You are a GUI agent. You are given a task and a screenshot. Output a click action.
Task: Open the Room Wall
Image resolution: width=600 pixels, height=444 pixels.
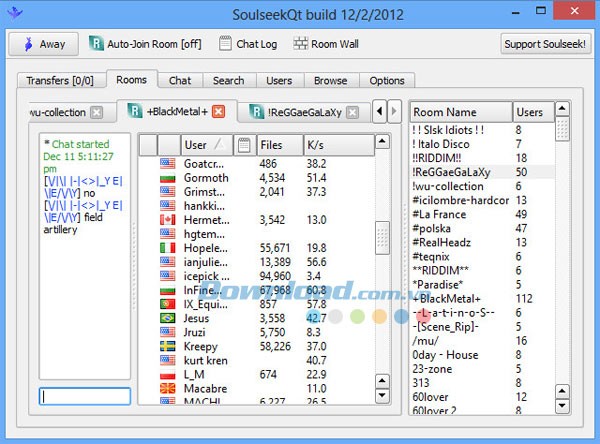(323, 44)
